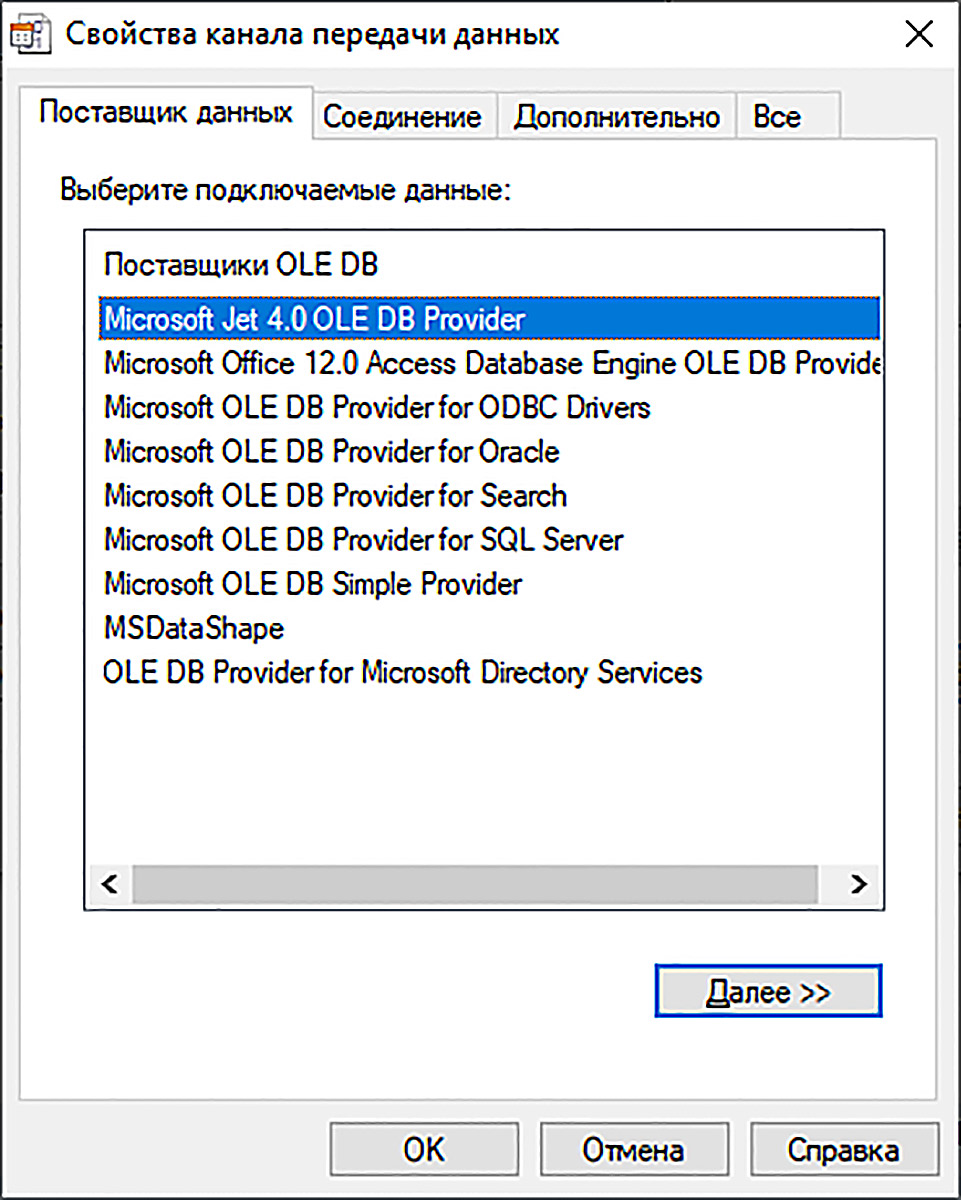Select the Поставщик данных tab
Screen dimensions: 961x1200
pyautogui.click(x=166, y=112)
